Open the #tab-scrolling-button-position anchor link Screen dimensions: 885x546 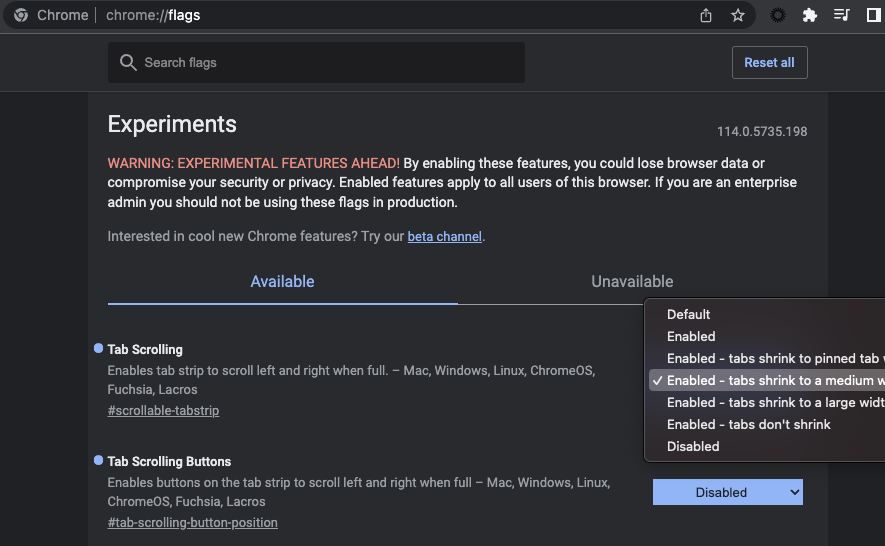click(x=192, y=523)
